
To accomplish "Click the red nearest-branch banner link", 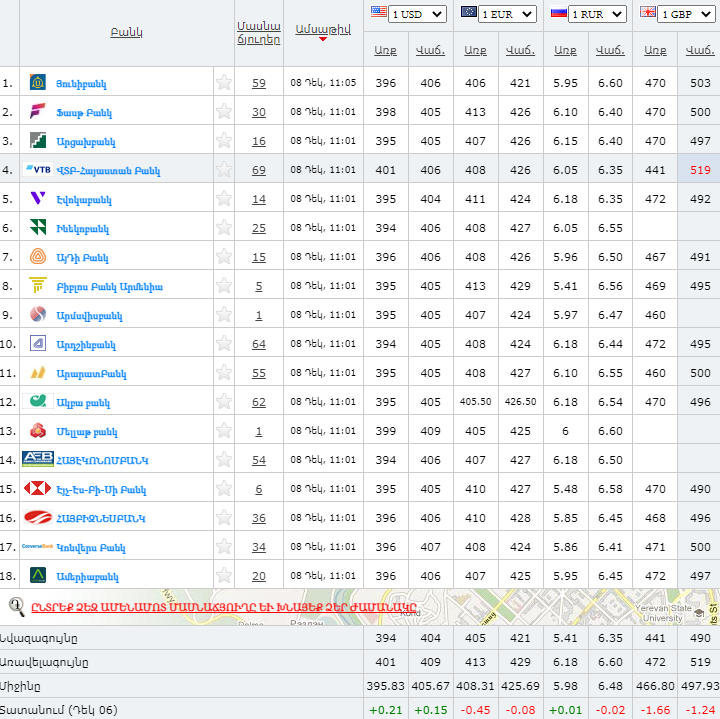I will pos(224,607).
